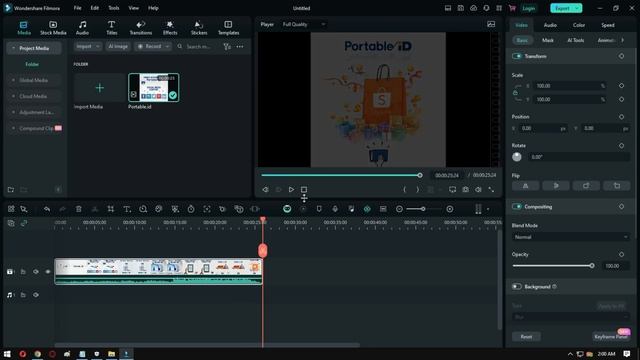640x360 pixels.
Task: Toggle the Scale lock aspect ratio icon
Action: [x=515, y=93]
